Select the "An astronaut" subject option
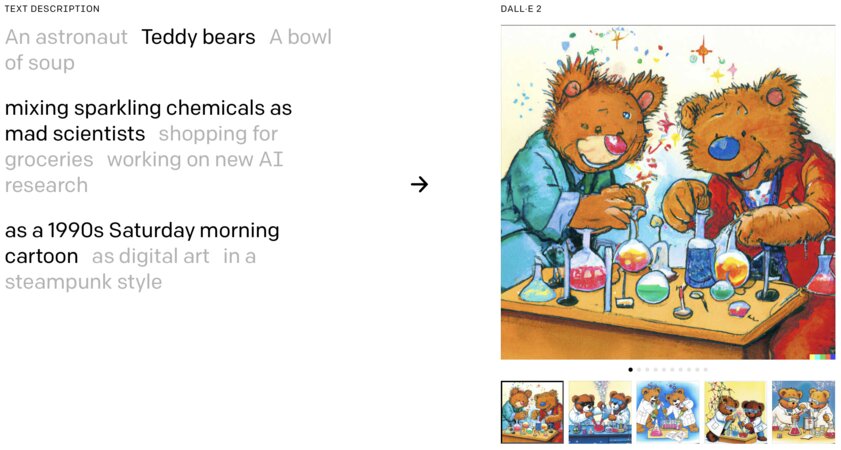 point(66,37)
